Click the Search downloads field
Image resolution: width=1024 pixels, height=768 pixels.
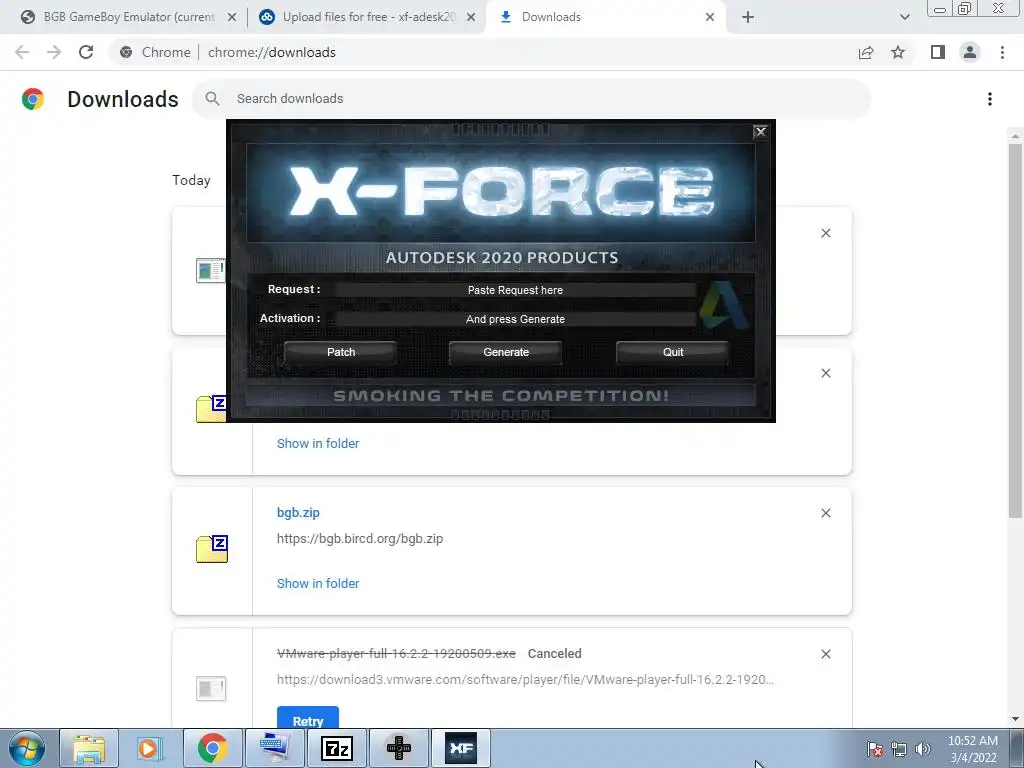[x=532, y=99]
